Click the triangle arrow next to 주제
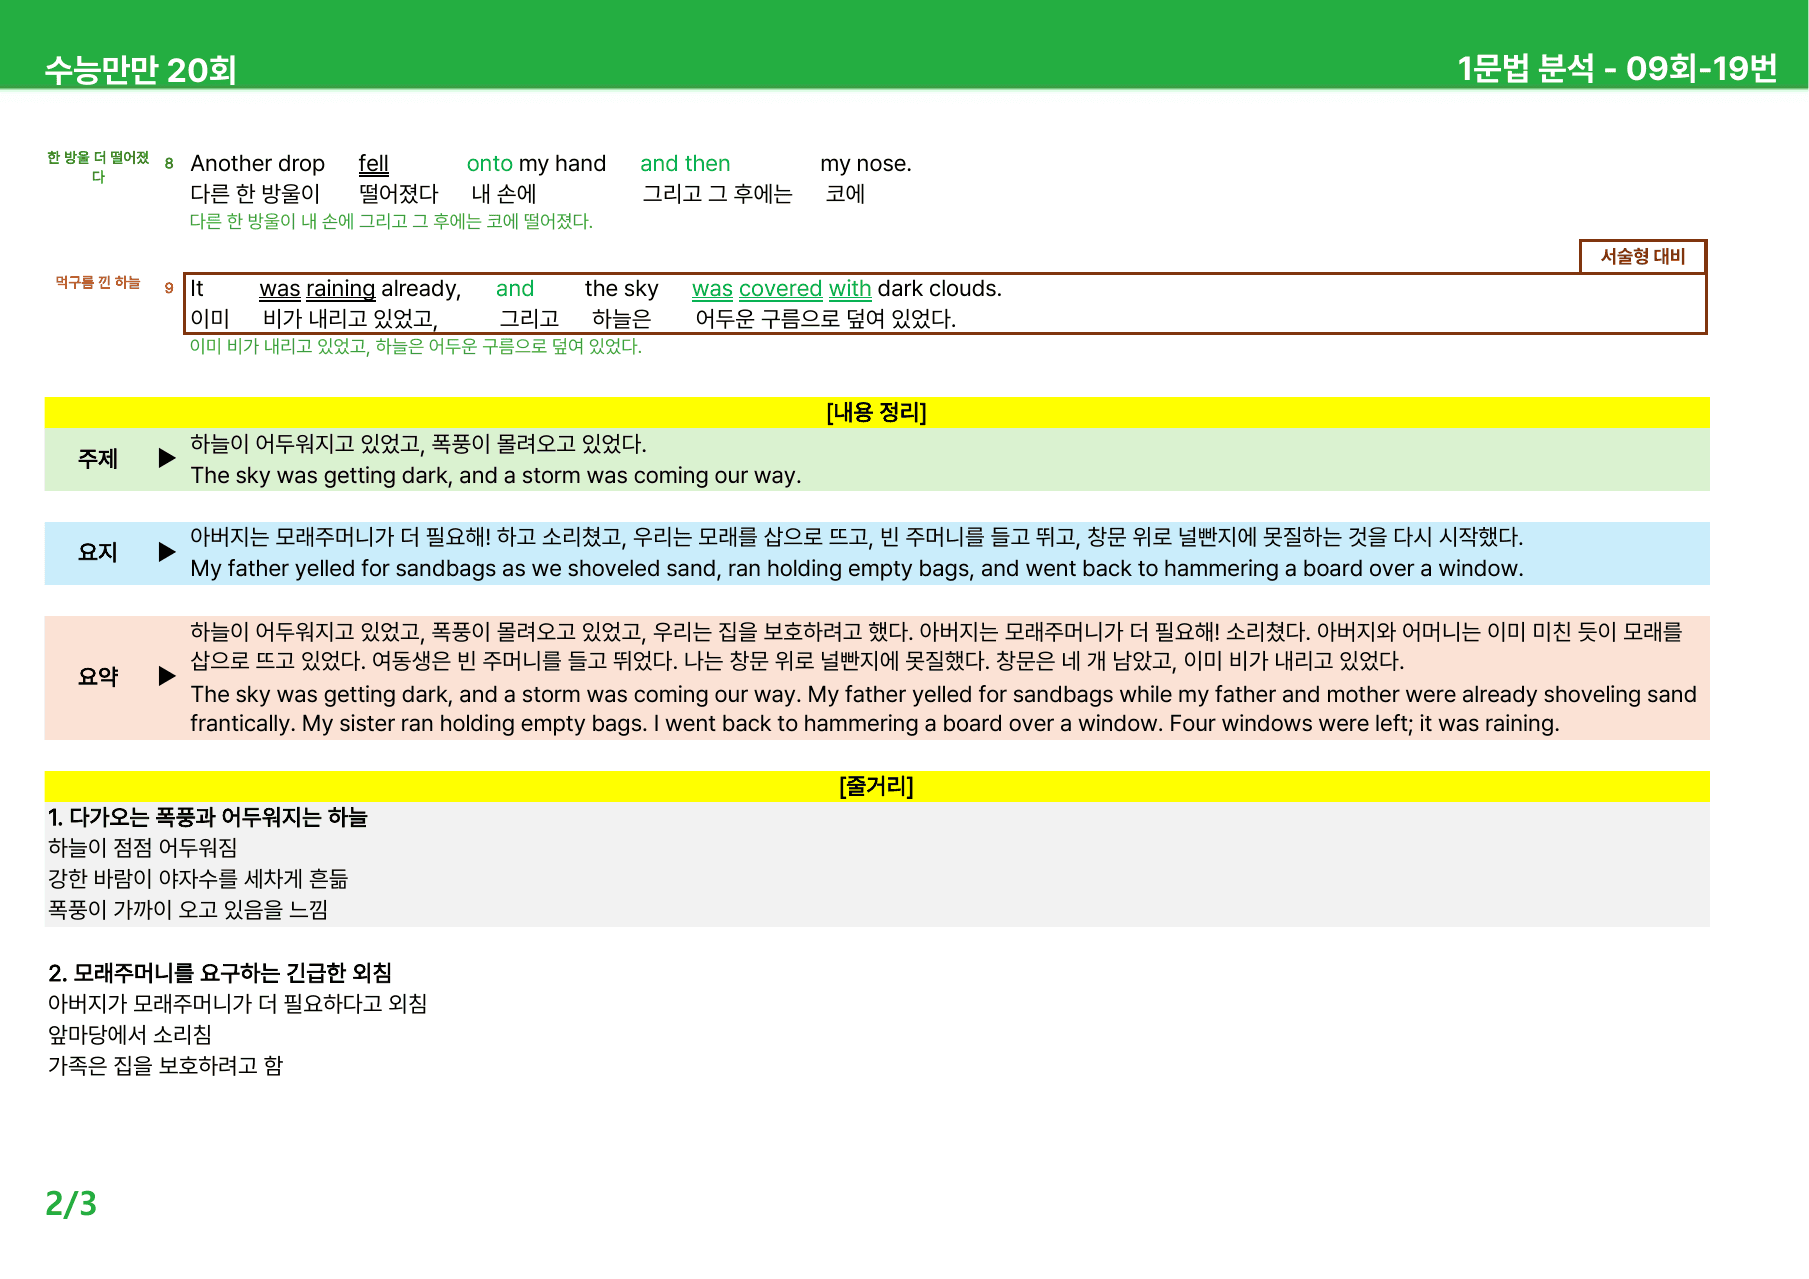Screen dimensions: 1809x1279 click(167, 458)
